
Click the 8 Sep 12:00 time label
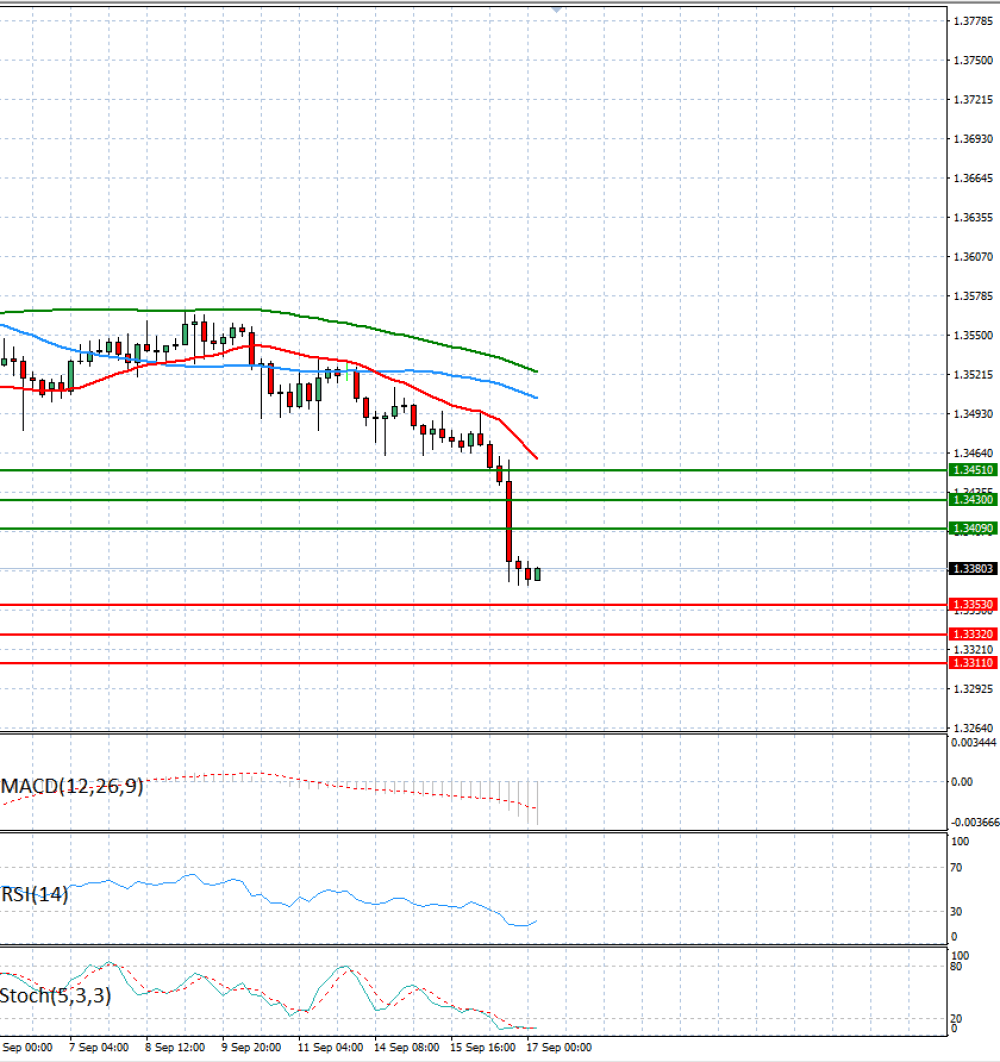175,1047
